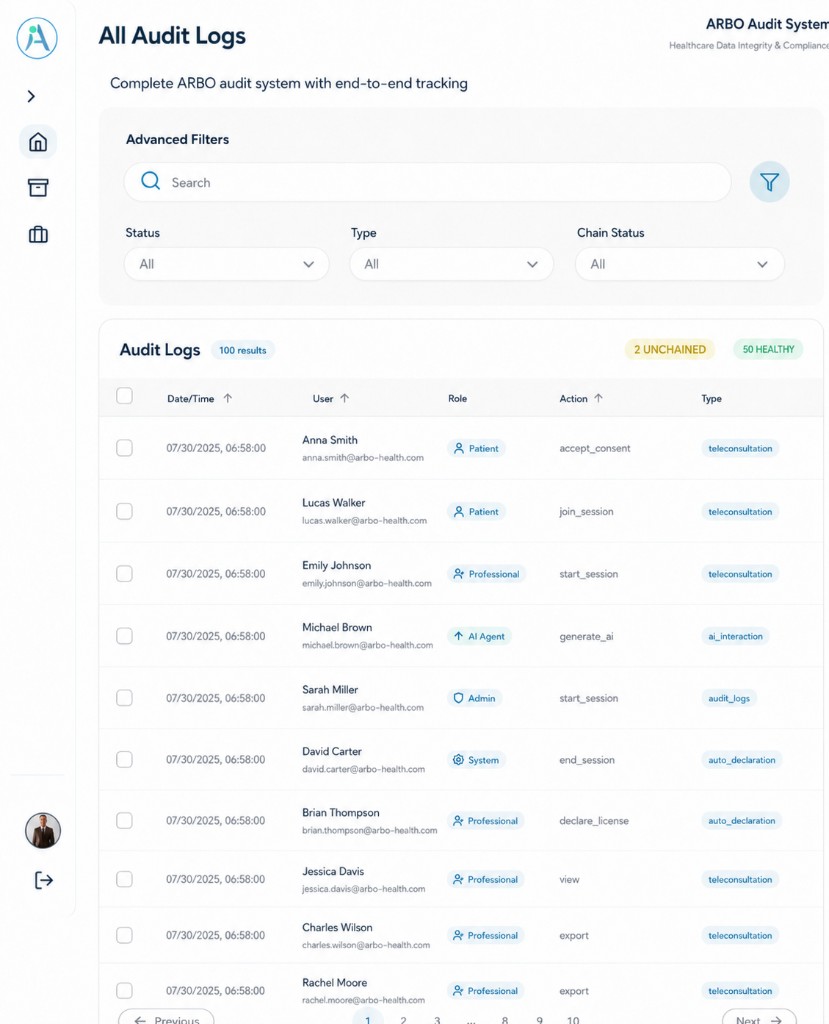Check the Charles Wilson row checkbox

pos(124,935)
